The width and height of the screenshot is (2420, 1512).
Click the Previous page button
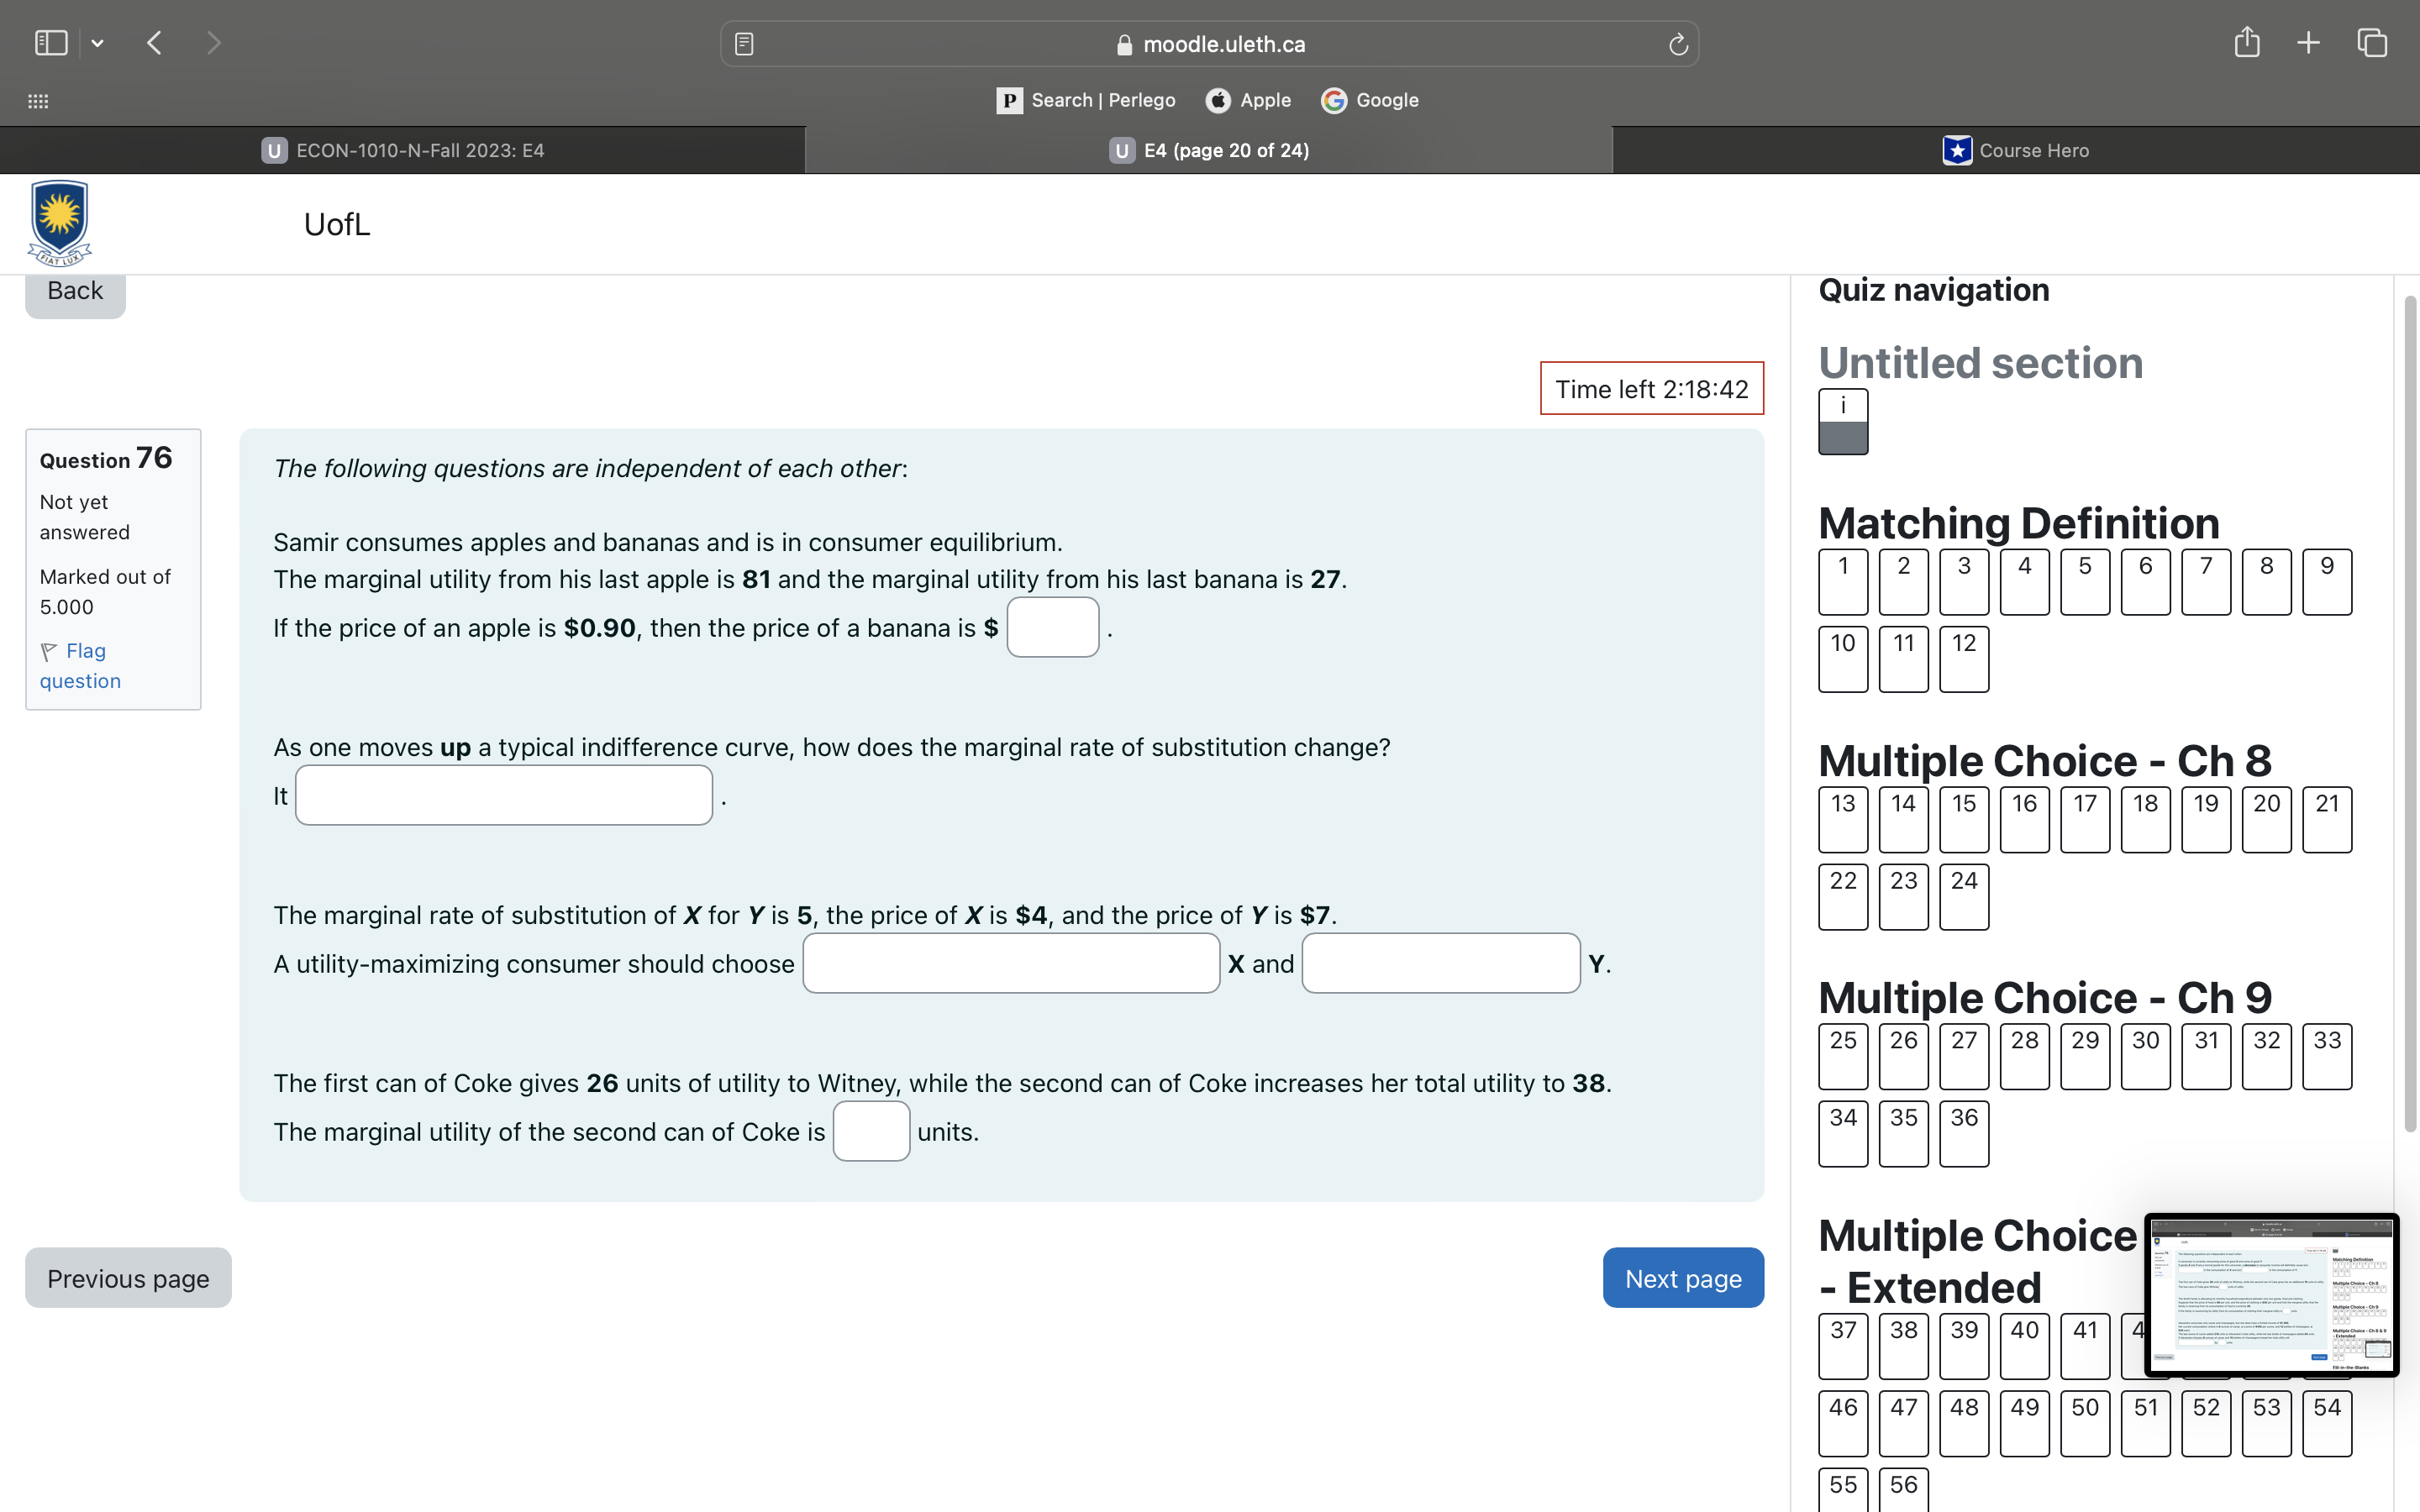(x=127, y=1277)
